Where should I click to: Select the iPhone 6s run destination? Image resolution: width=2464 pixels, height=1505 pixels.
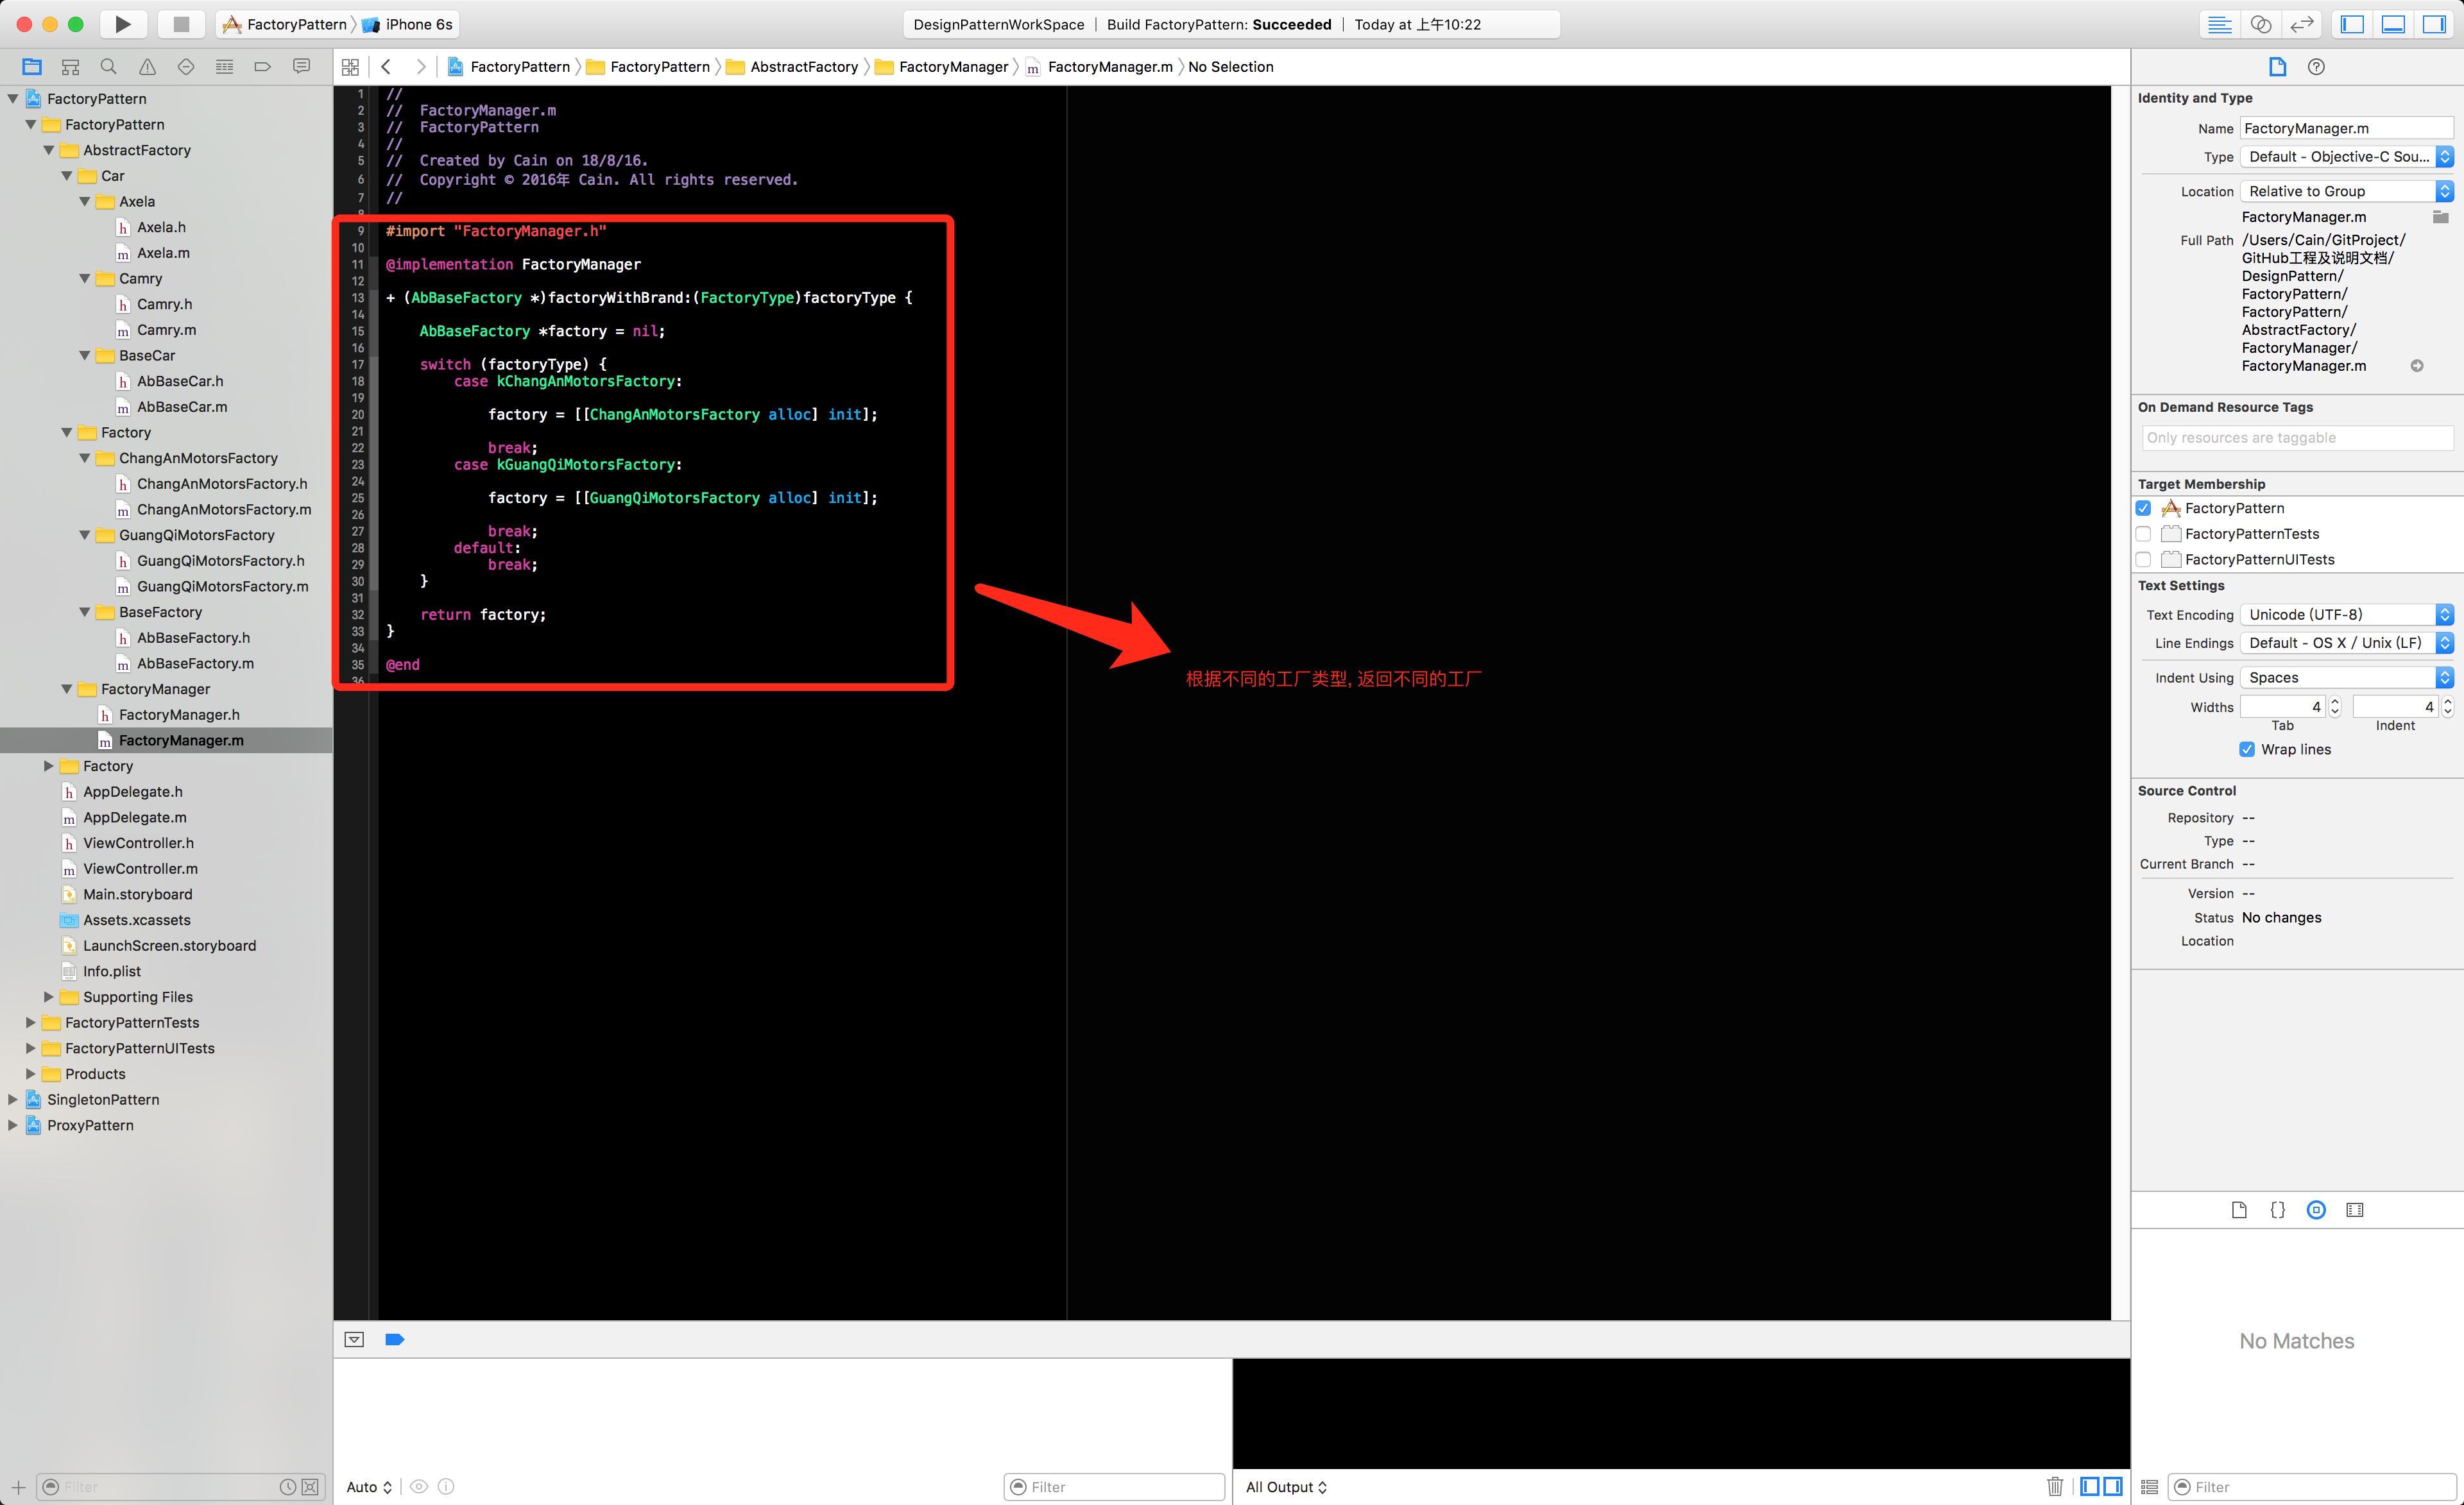[x=417, y=24]
